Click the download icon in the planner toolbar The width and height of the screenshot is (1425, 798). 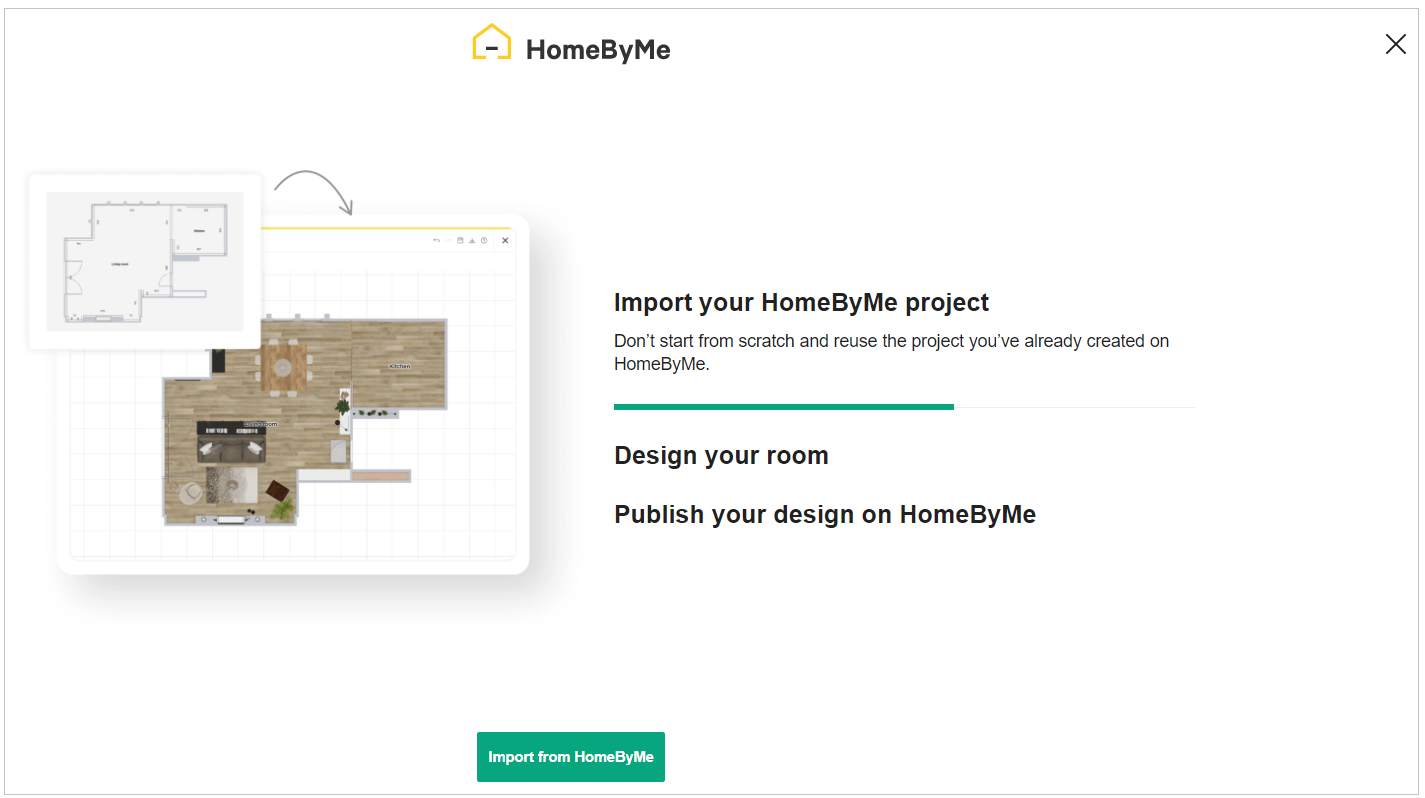pyautogui.click(x=472, y=240)
